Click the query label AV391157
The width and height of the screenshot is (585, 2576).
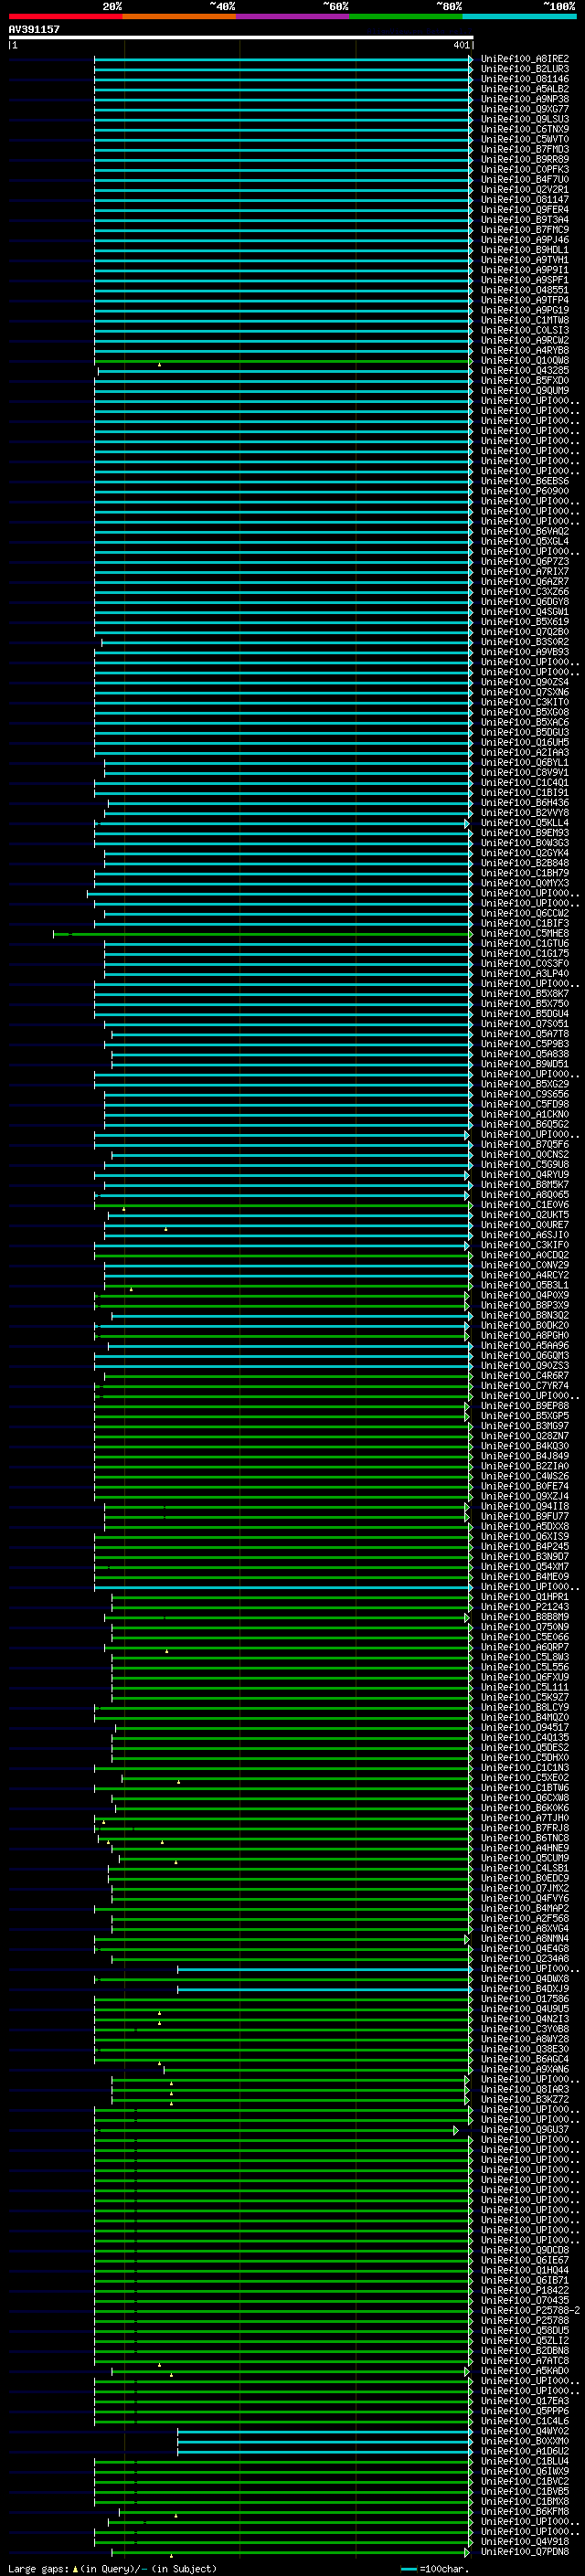(34, 29)
